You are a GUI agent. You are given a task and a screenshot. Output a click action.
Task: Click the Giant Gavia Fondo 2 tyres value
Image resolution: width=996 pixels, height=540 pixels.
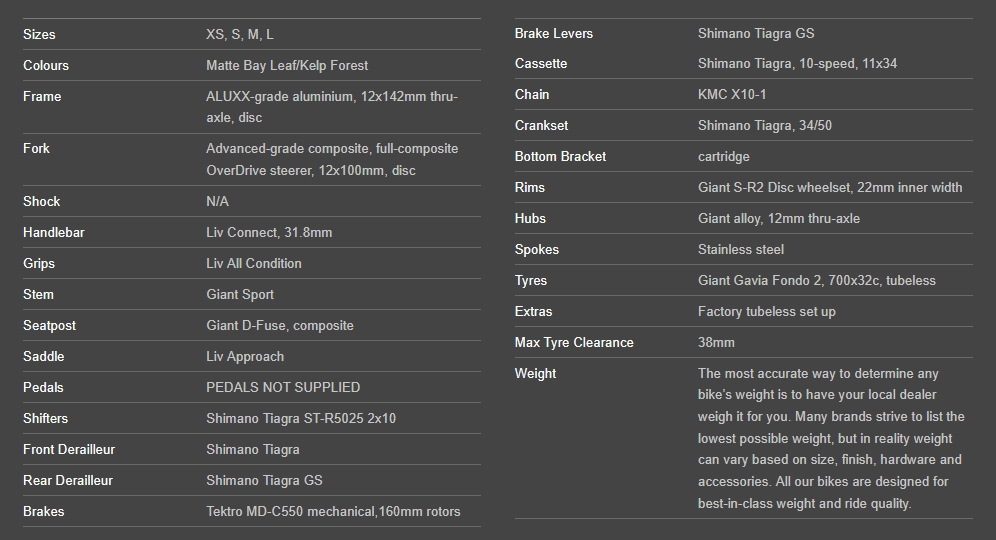[817, 280]
